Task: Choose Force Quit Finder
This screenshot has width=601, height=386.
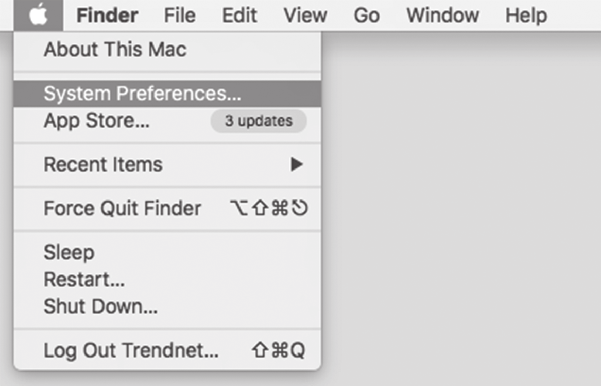Action: coord(167,209)
